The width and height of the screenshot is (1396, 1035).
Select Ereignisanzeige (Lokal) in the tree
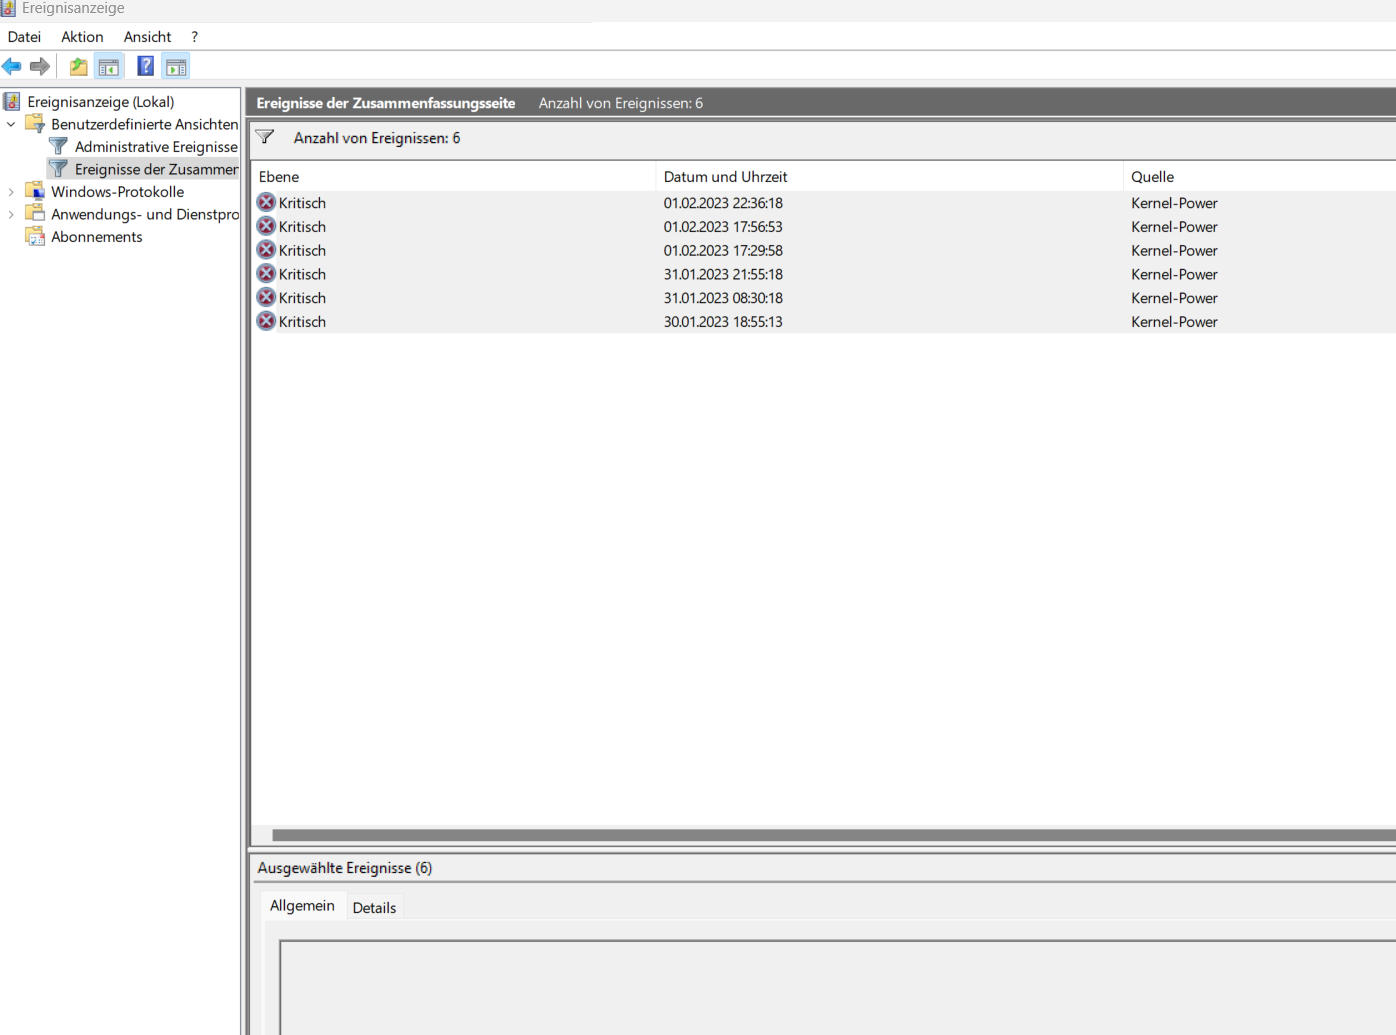(101, 102)
